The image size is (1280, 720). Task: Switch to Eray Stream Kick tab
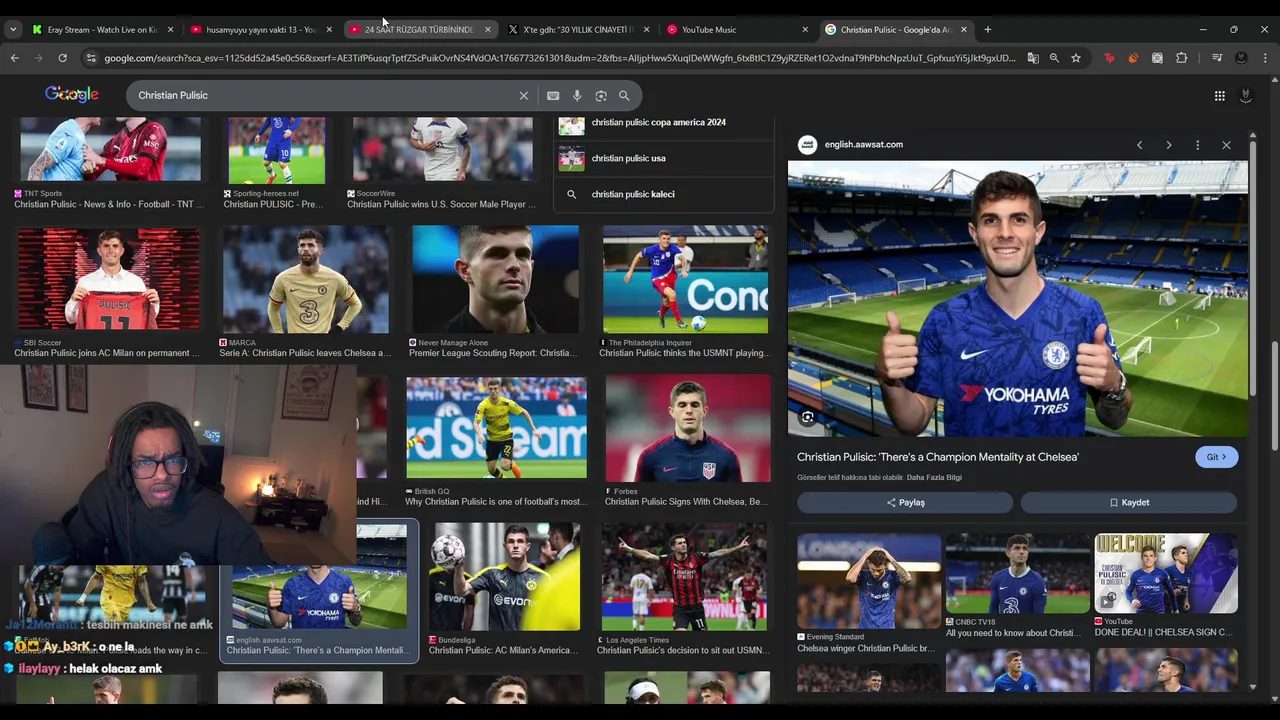[x=100, y=30]
